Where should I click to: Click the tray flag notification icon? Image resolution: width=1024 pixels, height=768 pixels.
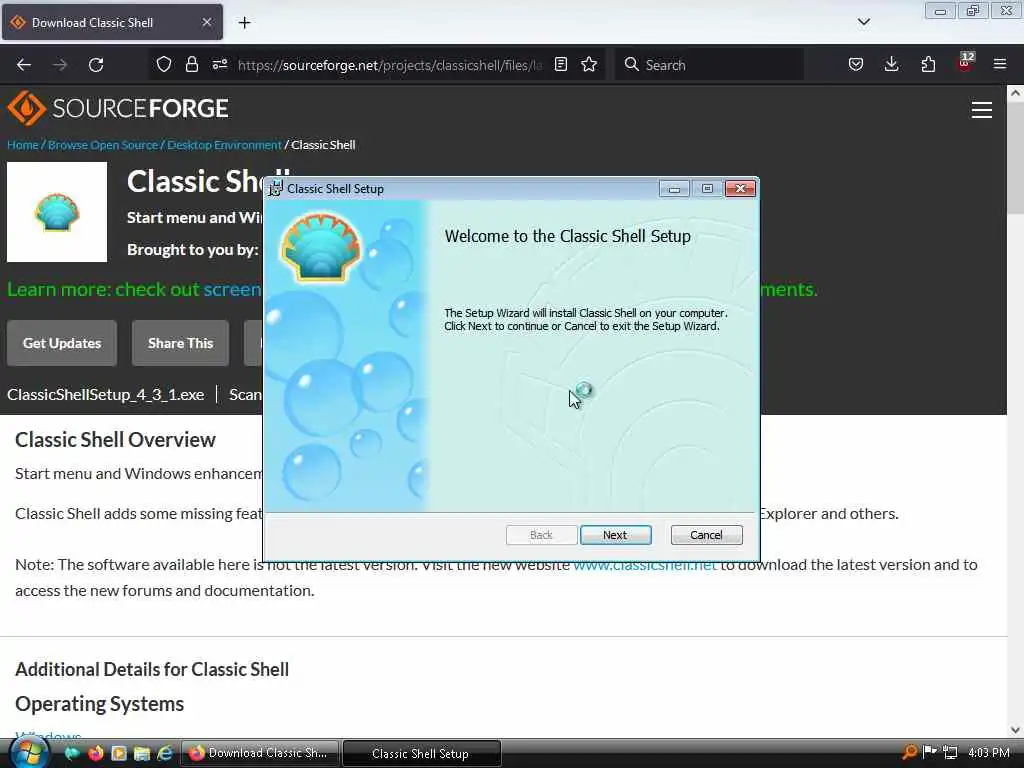click(929, 752)
